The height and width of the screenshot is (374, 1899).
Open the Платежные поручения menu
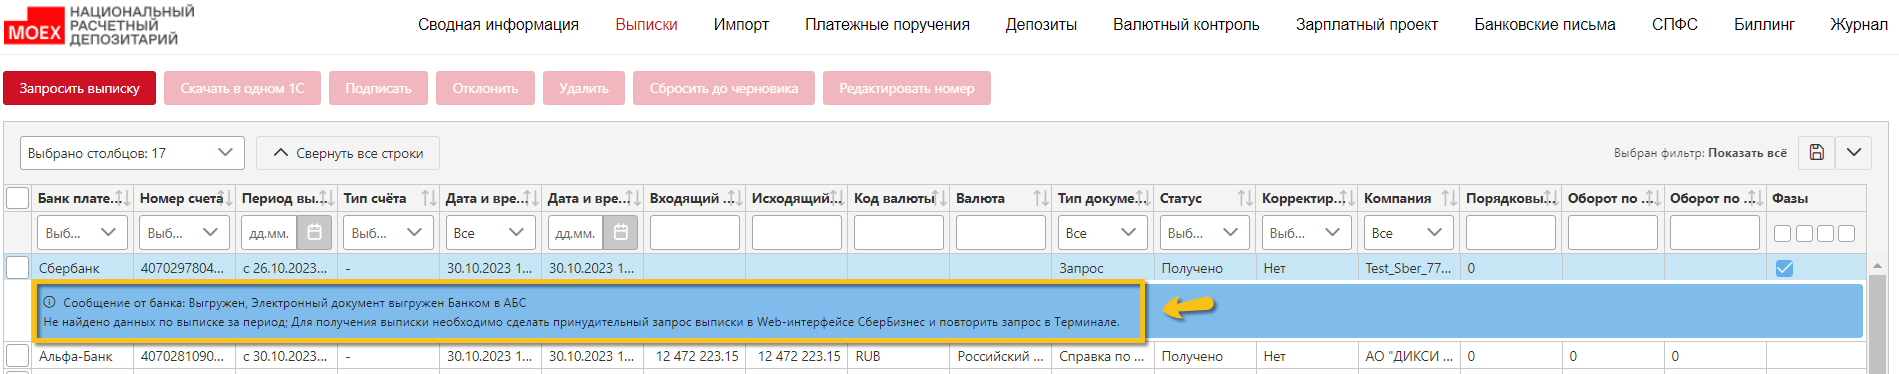pyautogui.click(x=887, y=24)
